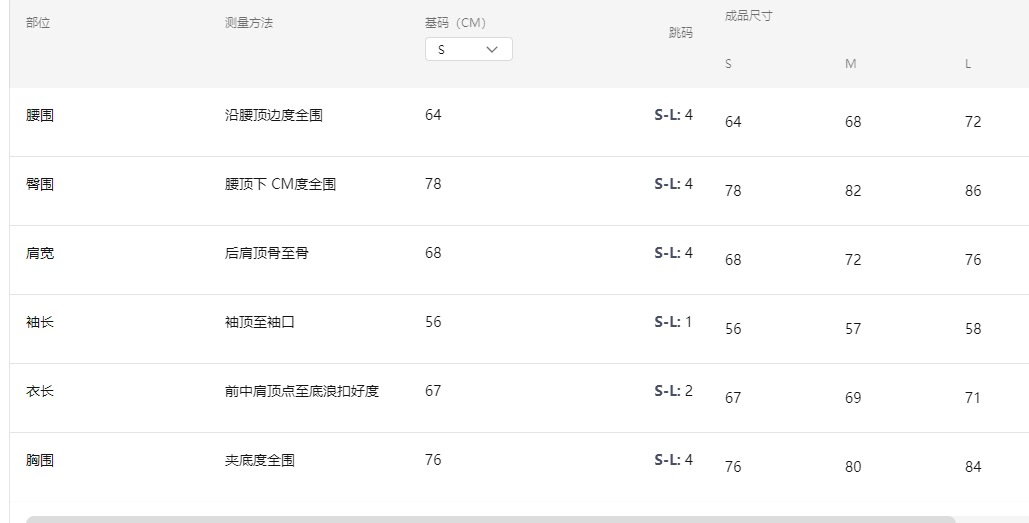The height and width of the screenshot is (523, 1029).
Task: Open the S base size dropdown
Action: click(468, 49)
